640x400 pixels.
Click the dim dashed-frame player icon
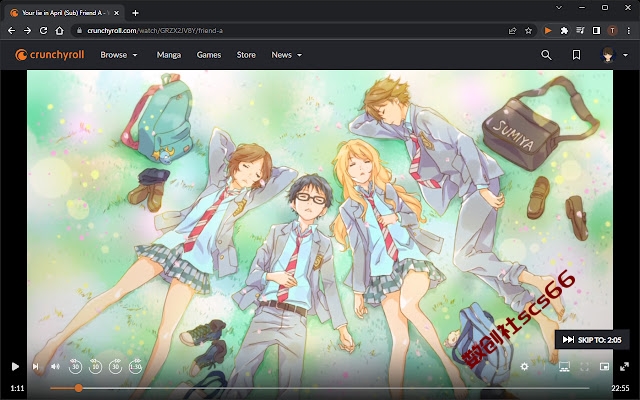tap(584, 367)
